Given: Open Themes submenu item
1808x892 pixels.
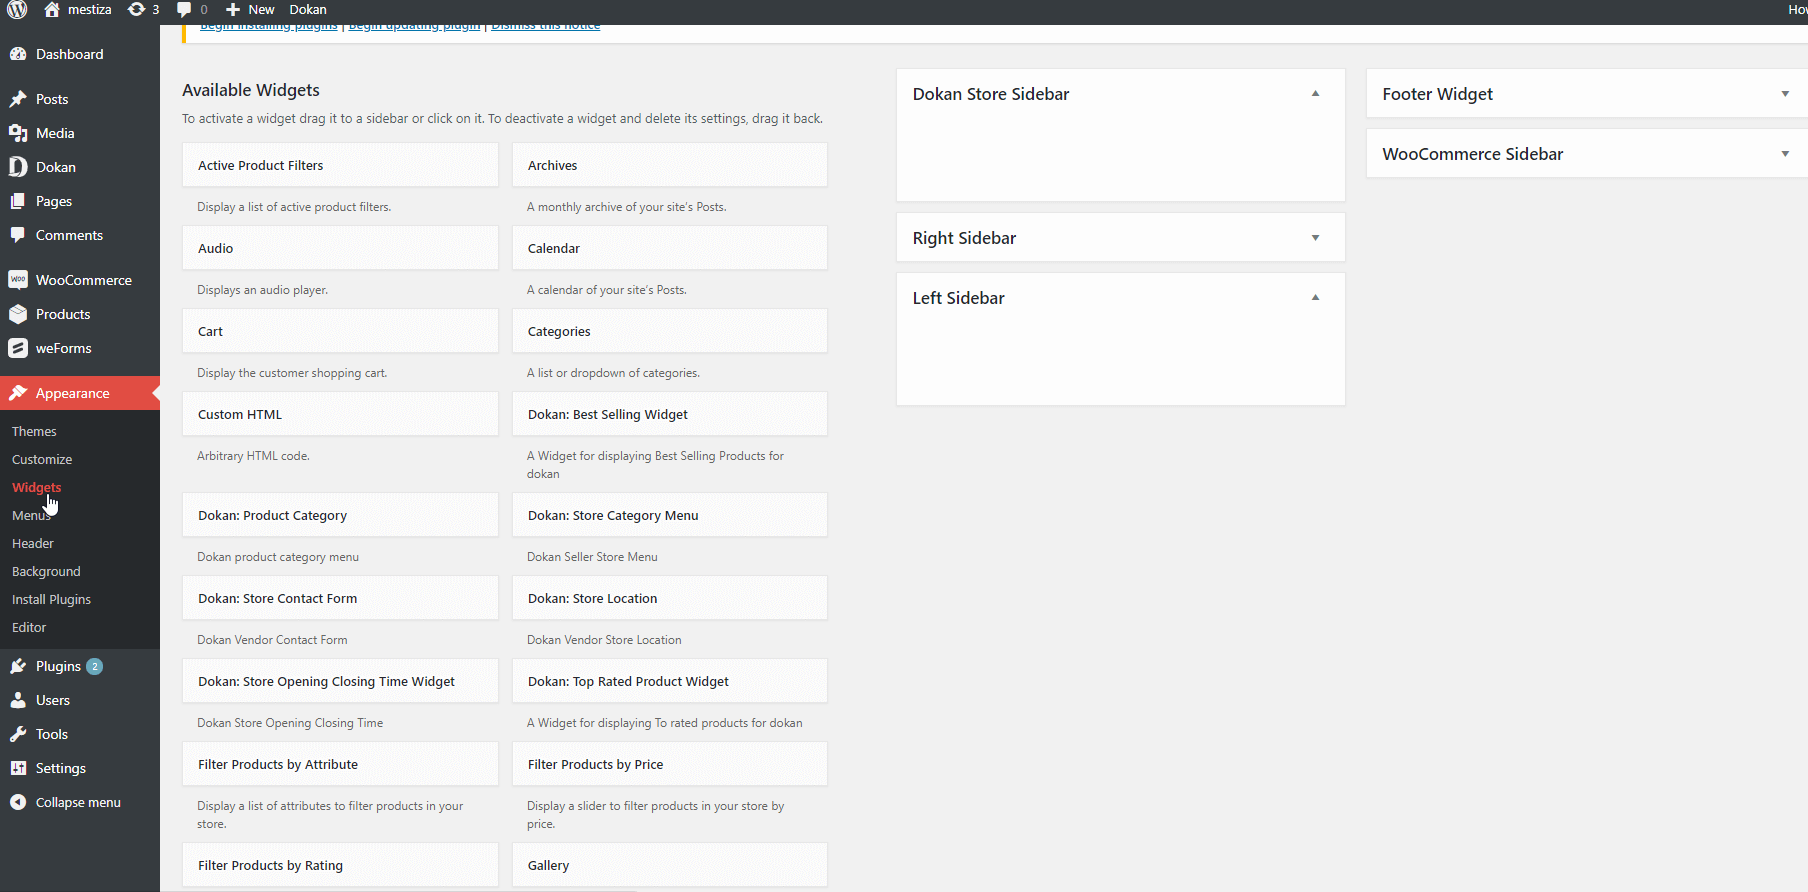Looking at the screenshot, I should pos(34,431).
